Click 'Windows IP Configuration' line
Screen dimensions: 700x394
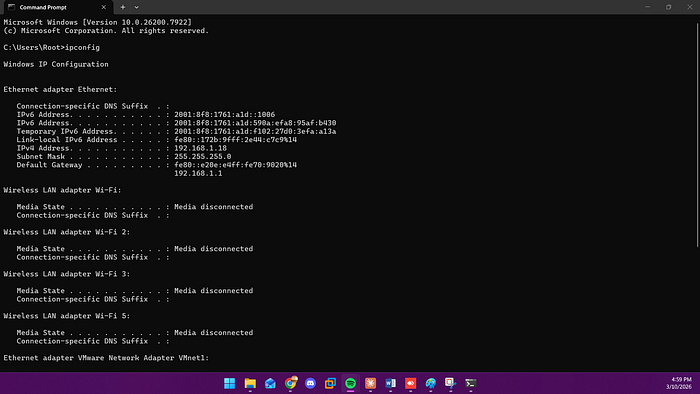(x=56, y=64)
